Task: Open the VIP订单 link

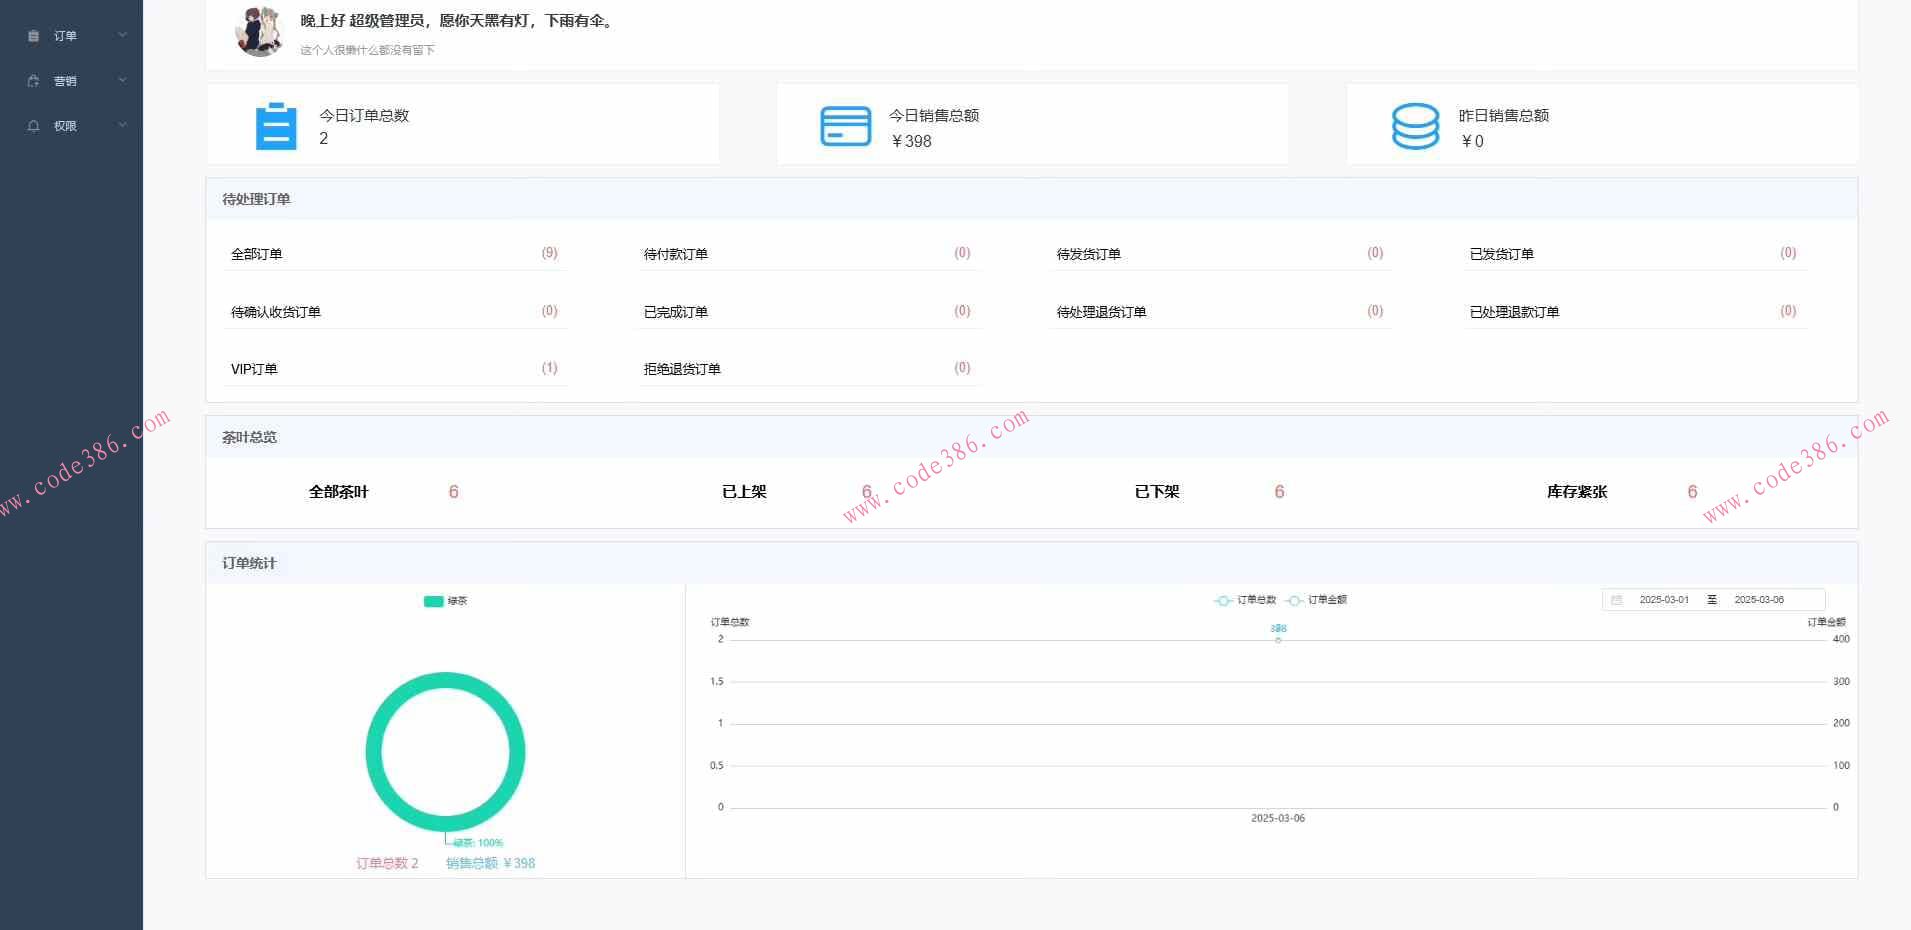Action: click(253, 368)
